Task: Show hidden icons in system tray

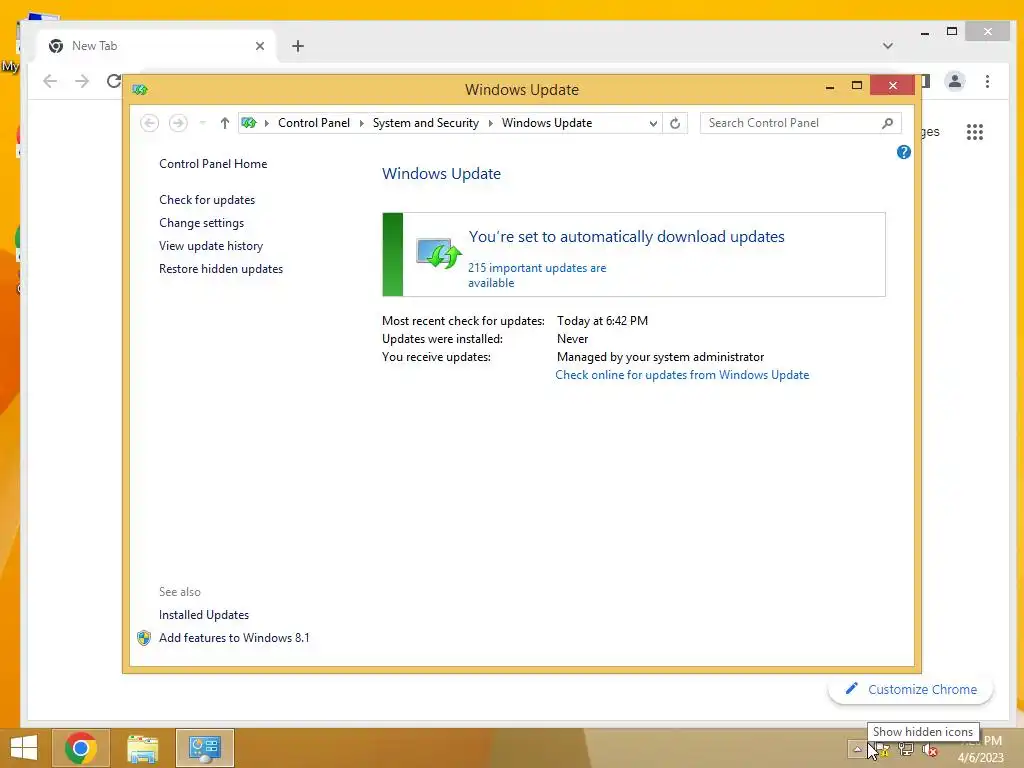Action: click(857, 749)
